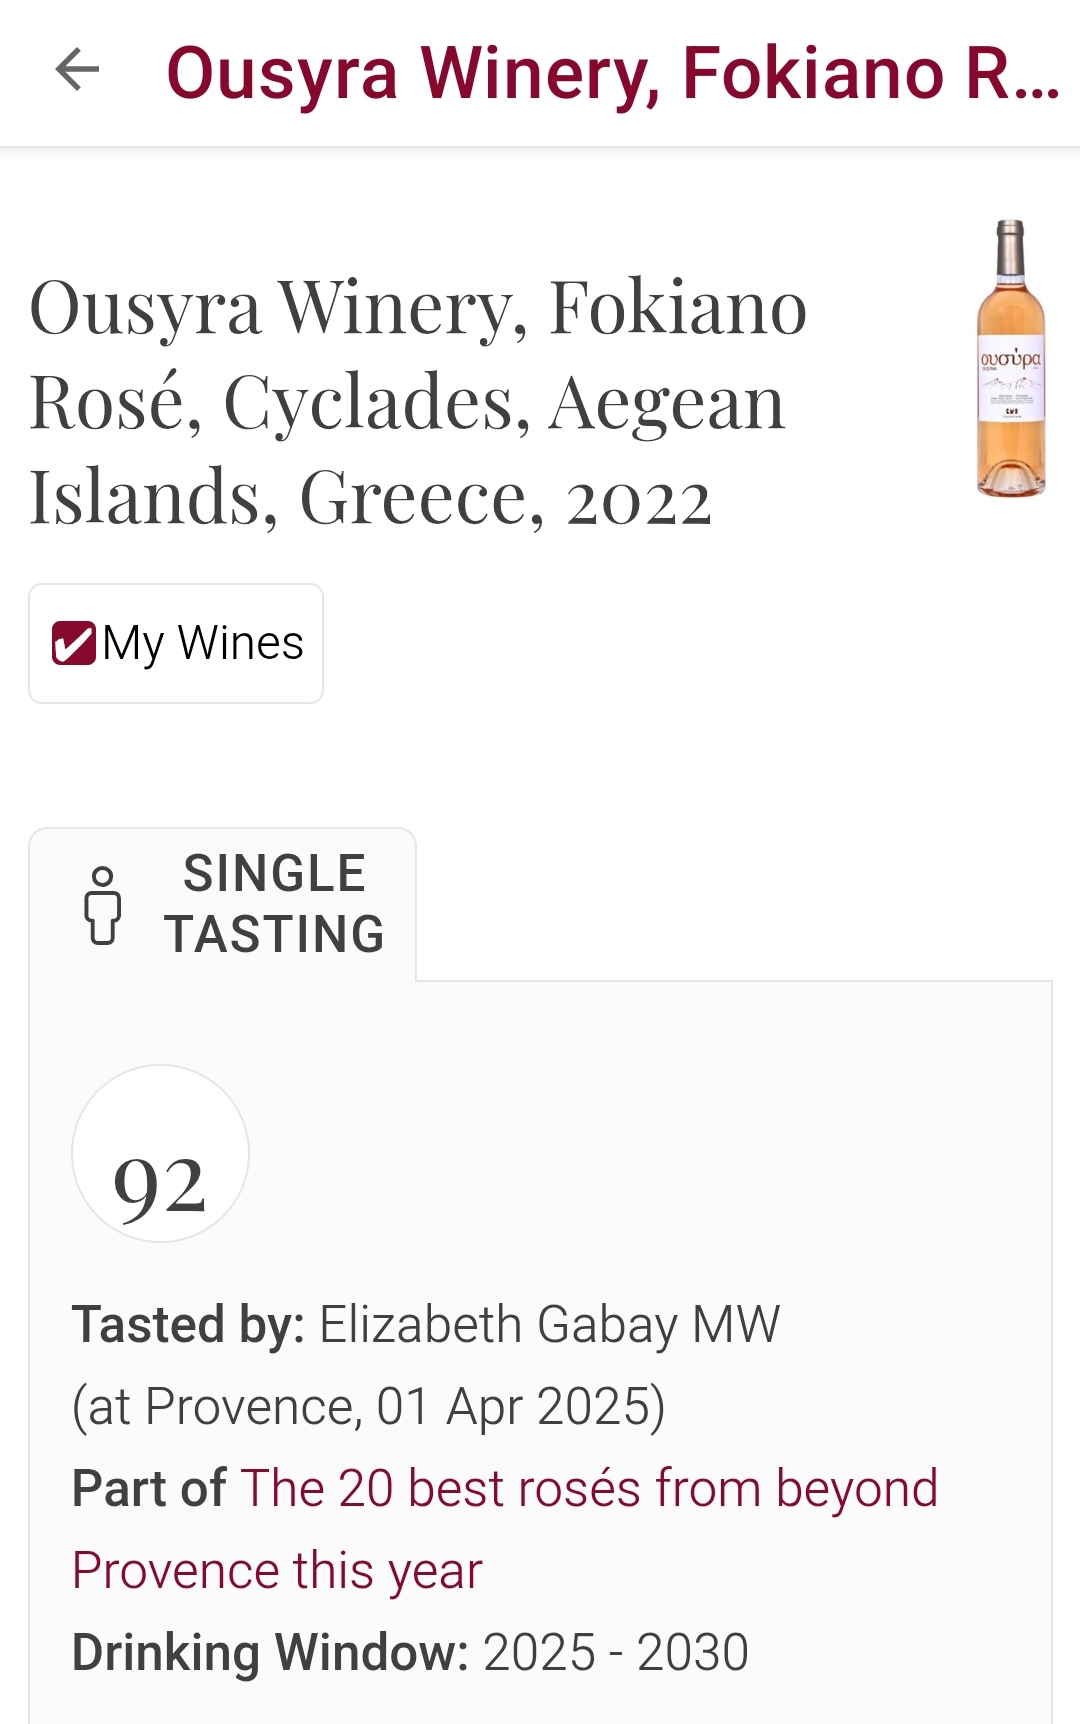The image size is (1080, 1724).
Task: Tap the person icon on tasting tab
Action: (x=102, y=906)
